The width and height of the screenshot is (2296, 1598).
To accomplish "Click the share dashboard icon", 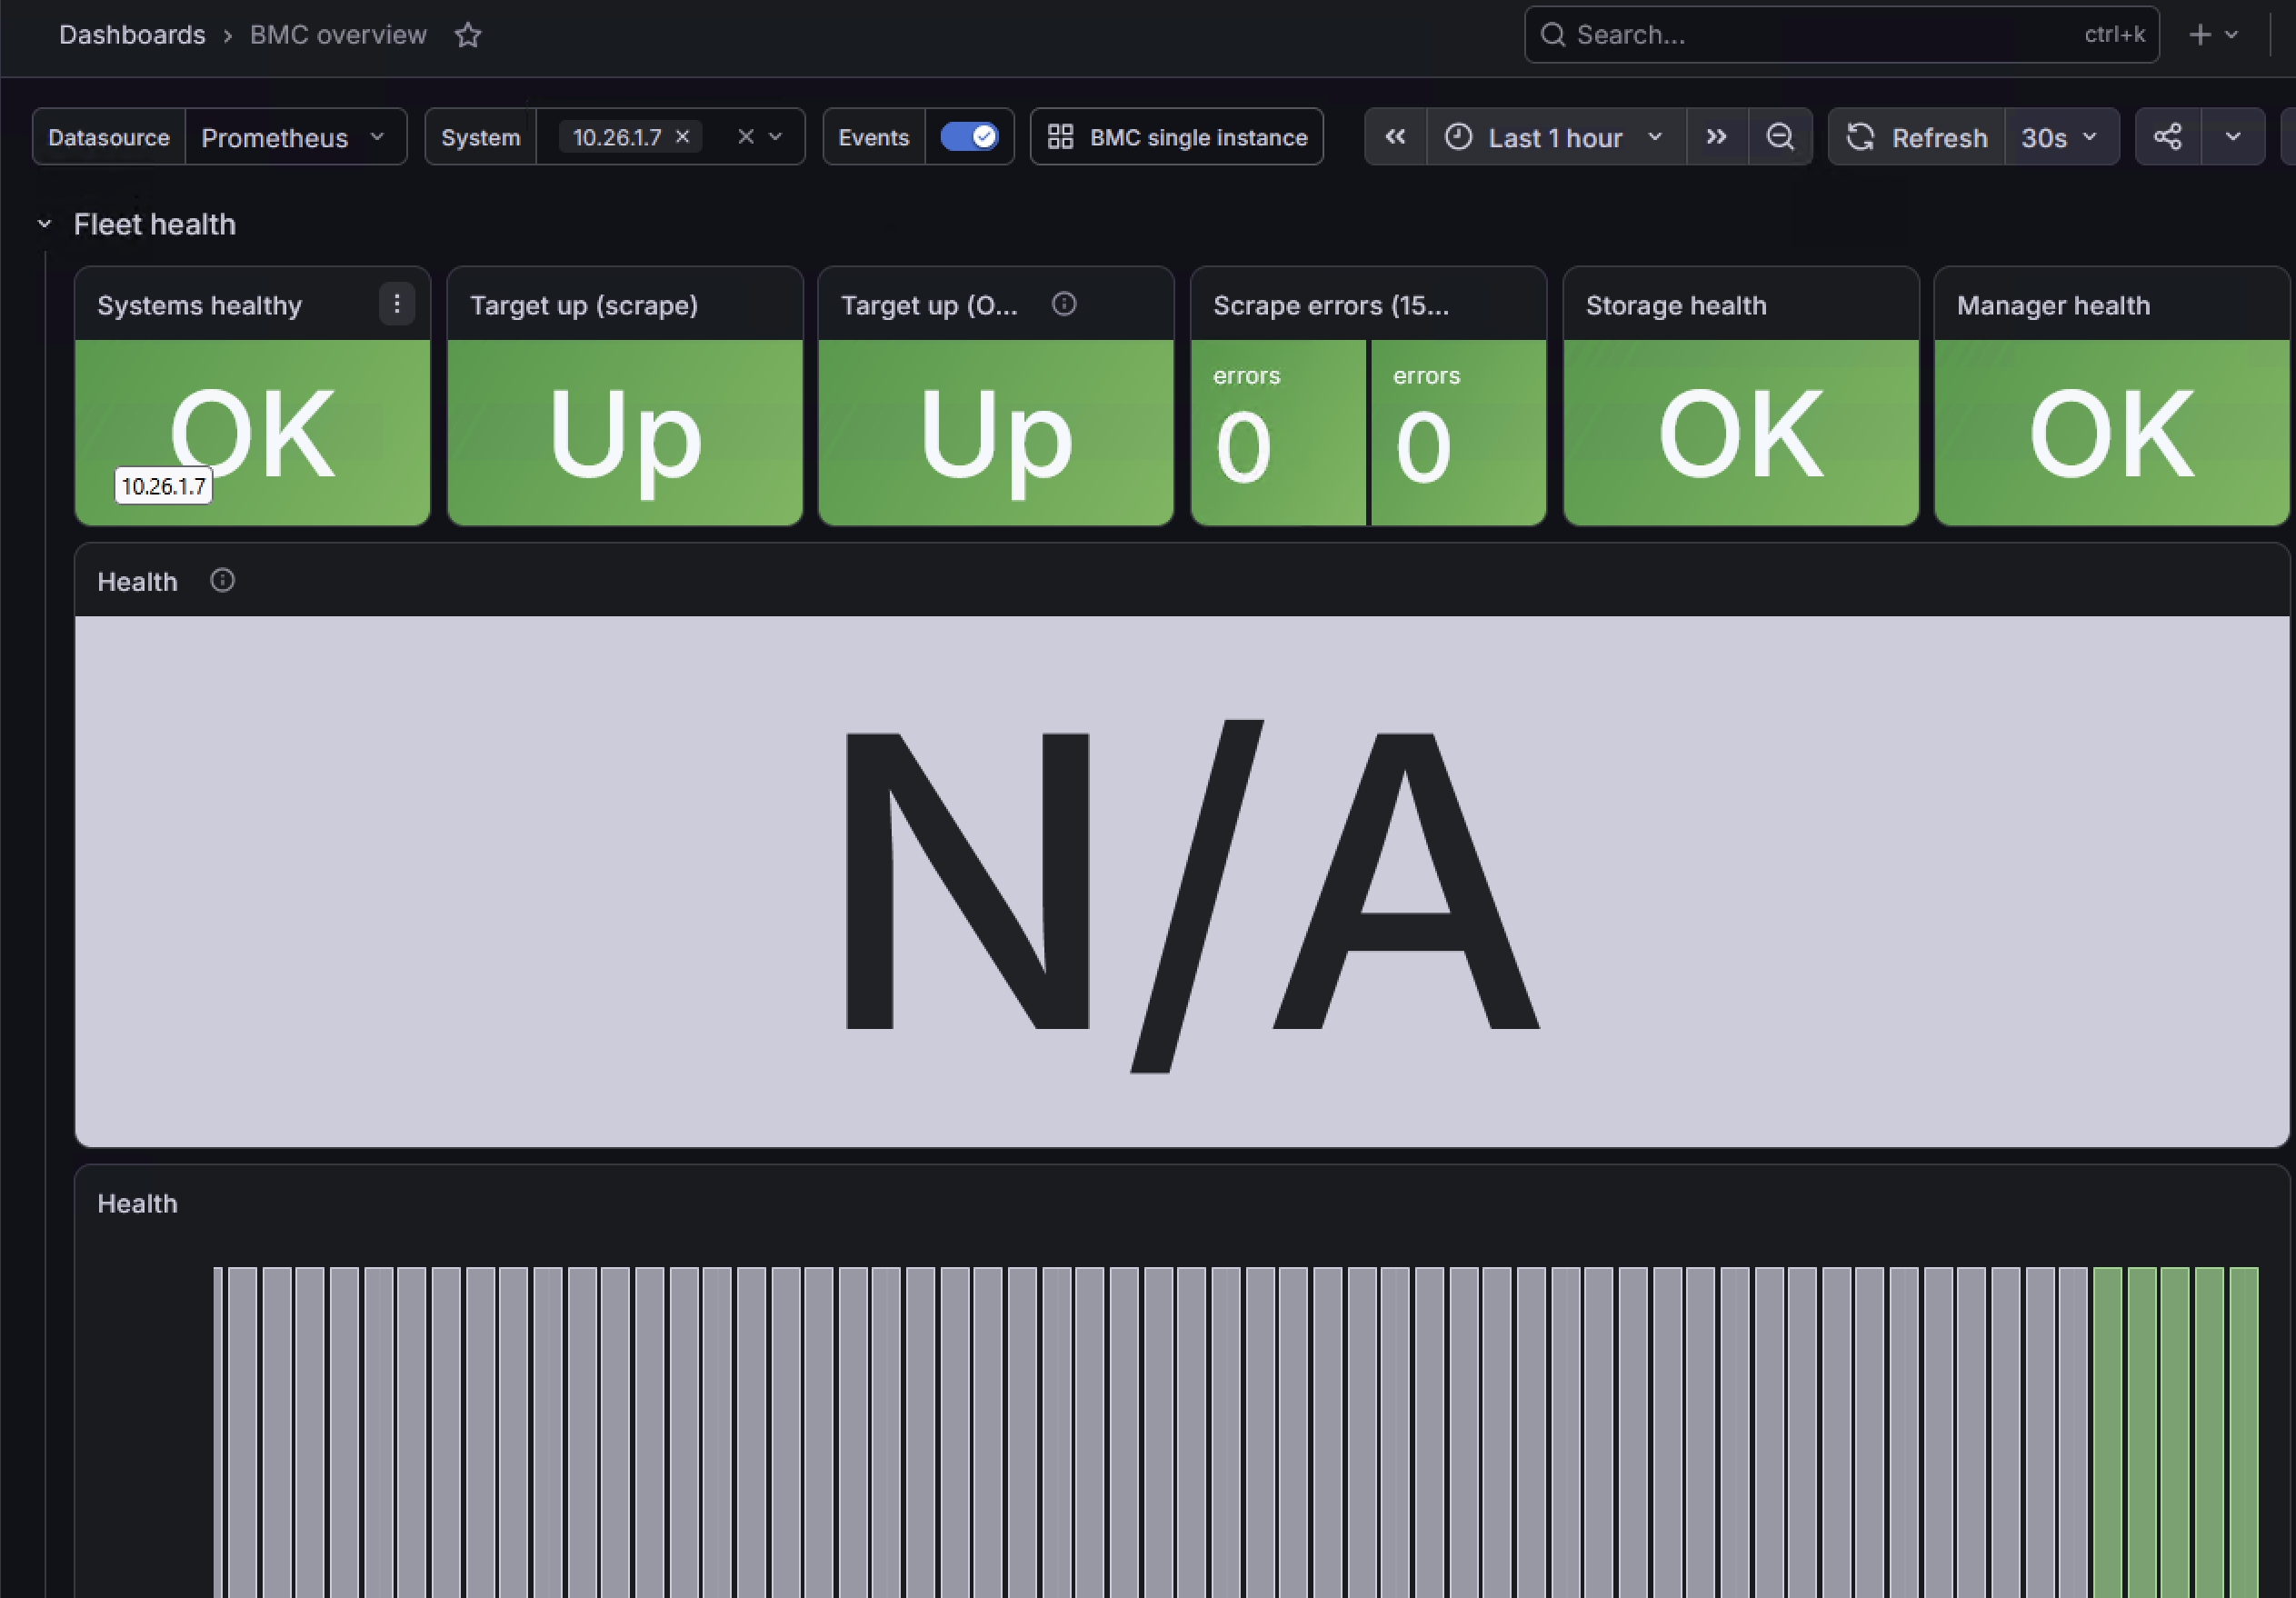I will click(2167, 137).
